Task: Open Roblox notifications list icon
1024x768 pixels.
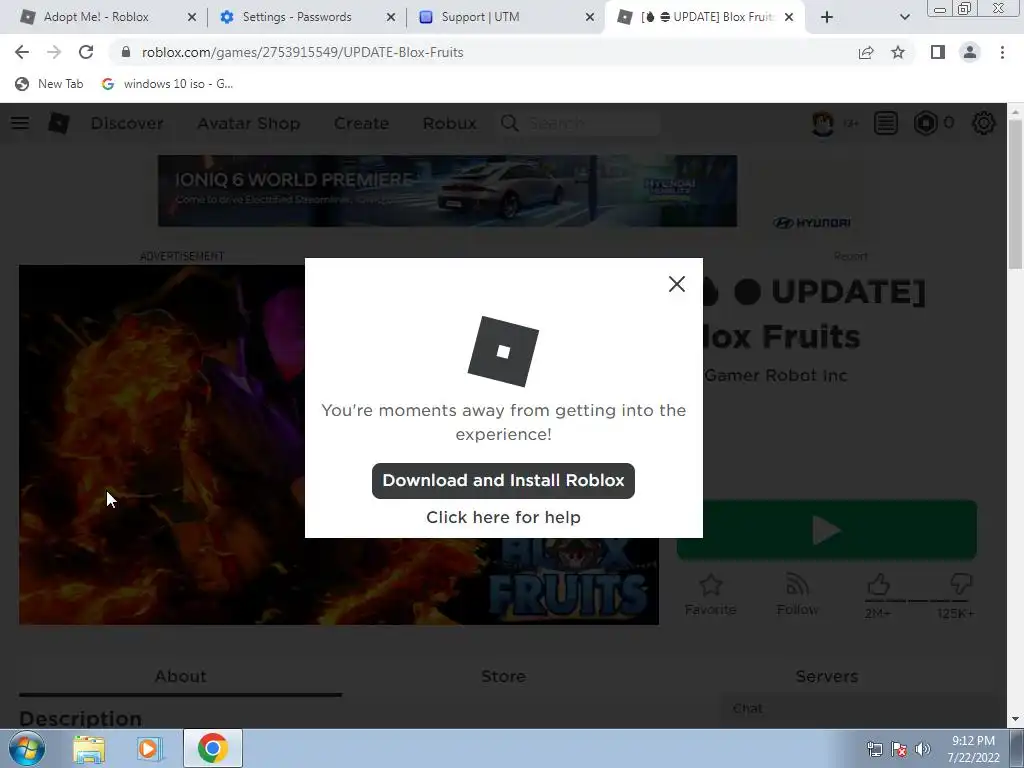Action: click(x=886, y=123)
